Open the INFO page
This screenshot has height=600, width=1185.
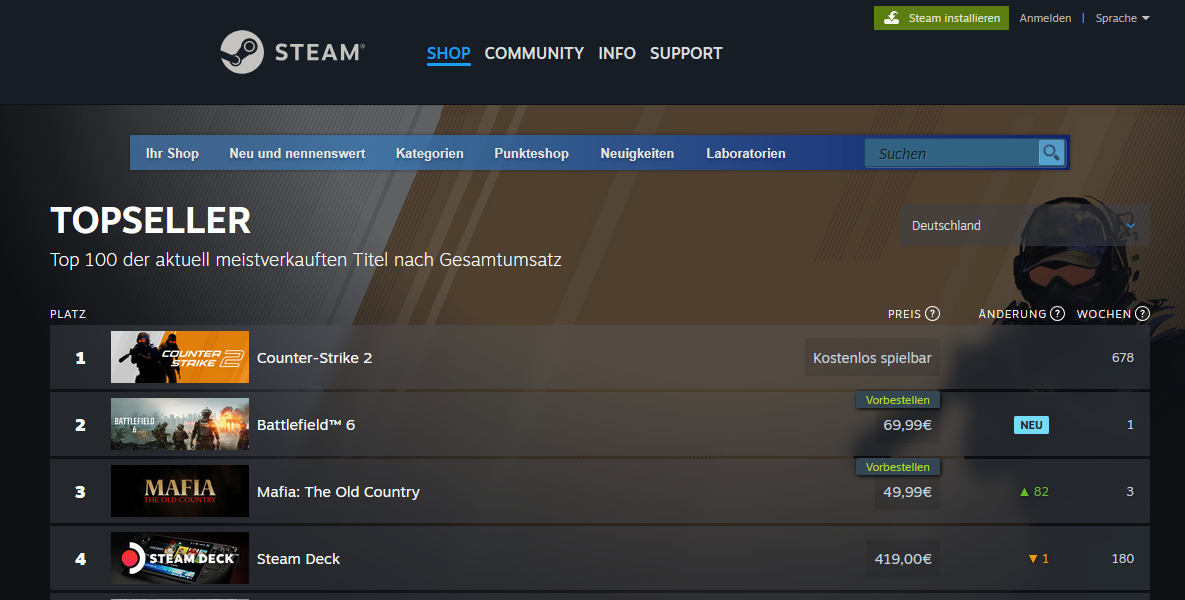[617, 53]
